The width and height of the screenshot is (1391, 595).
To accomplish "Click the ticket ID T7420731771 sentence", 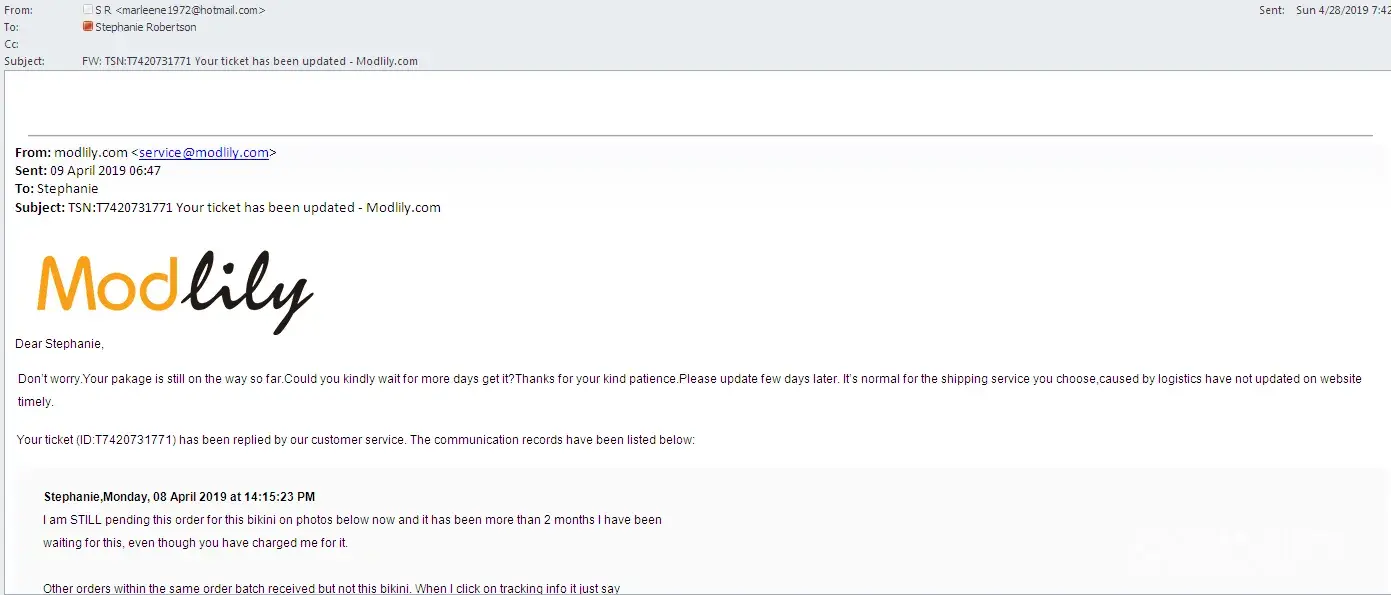I will point(356,440).
